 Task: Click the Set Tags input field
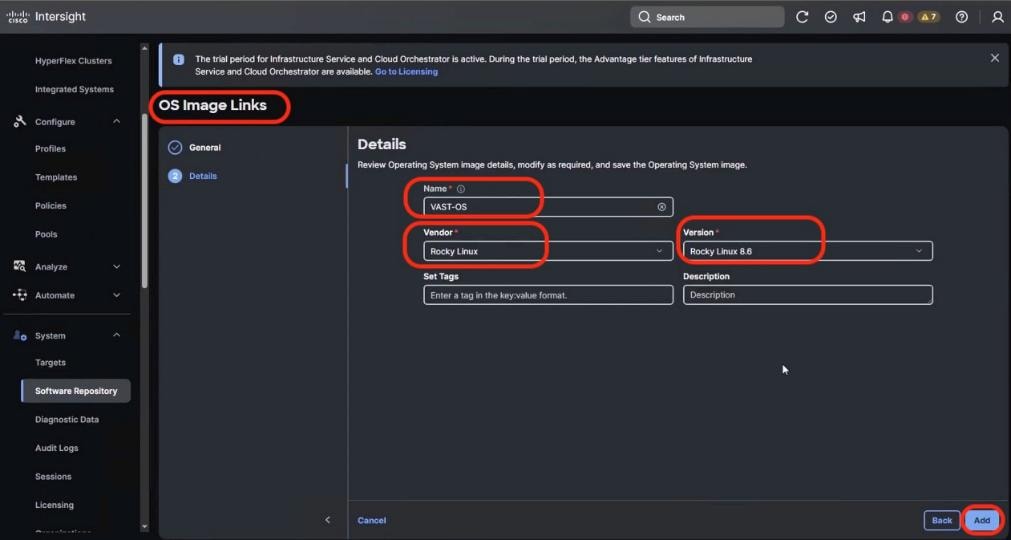(548, 295)
